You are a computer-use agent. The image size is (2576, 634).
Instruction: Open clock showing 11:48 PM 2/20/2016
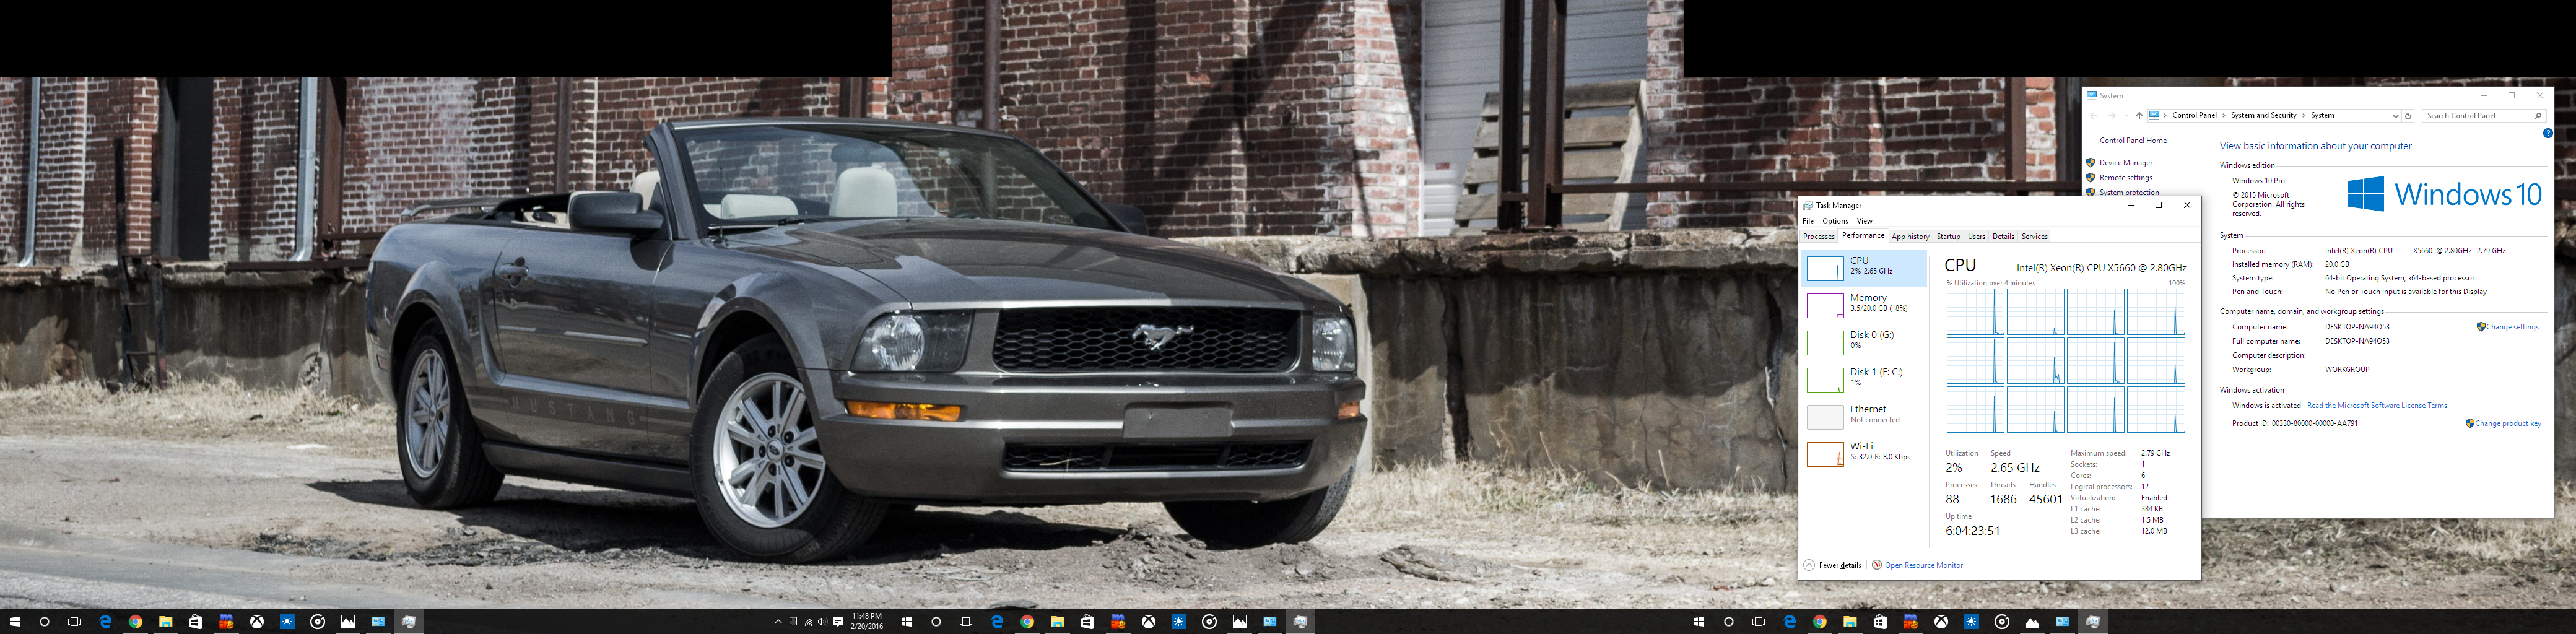(867, 621)
